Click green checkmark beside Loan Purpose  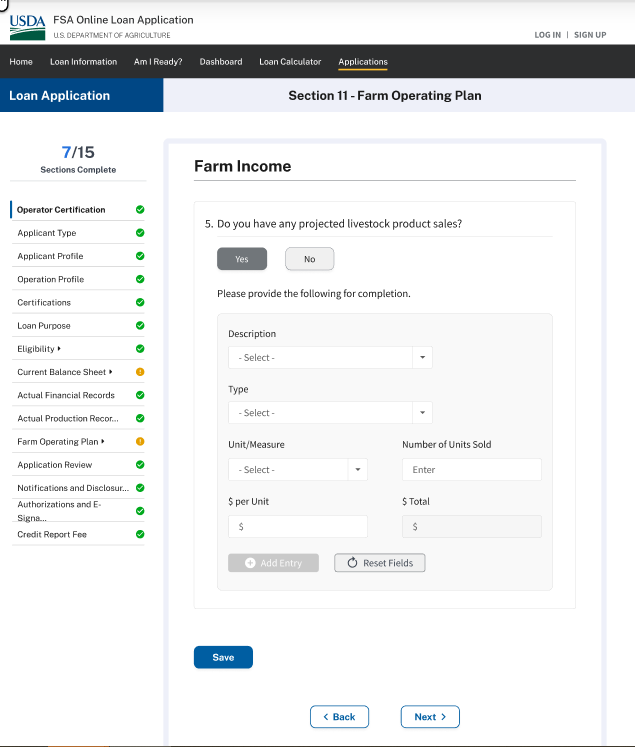coord(140,326)
